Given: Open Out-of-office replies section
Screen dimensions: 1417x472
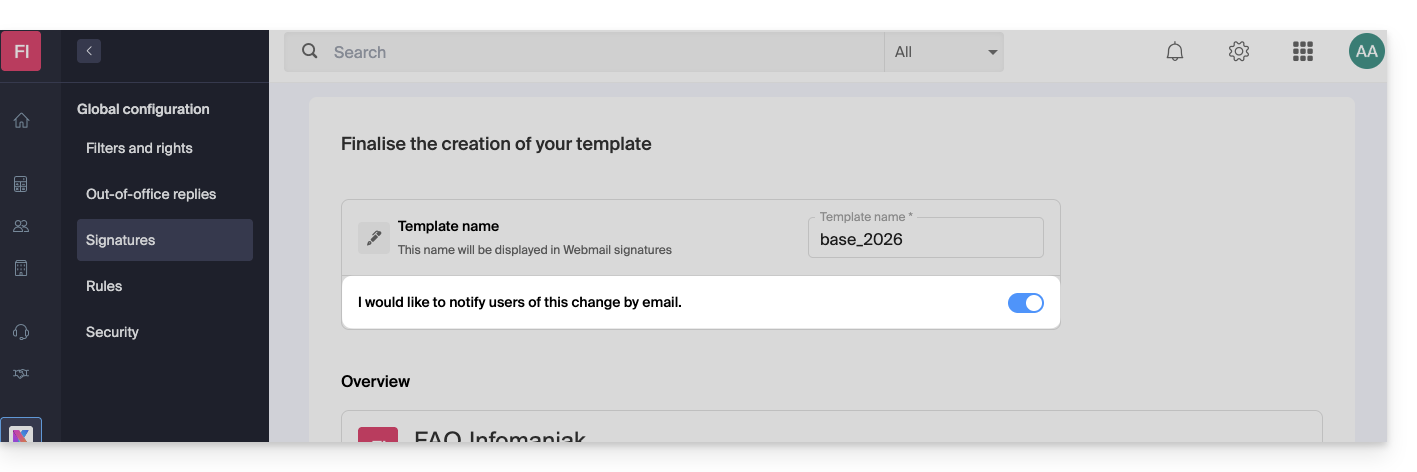Looking at the screenshot, I should pos(151,194).
